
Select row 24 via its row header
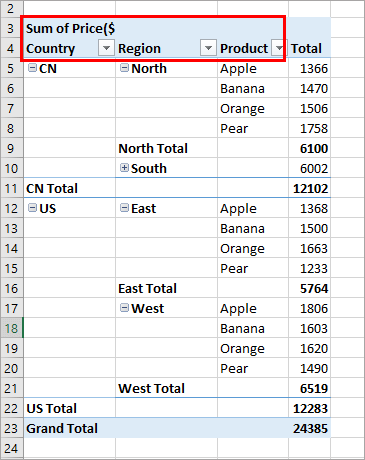pos(12,448)
